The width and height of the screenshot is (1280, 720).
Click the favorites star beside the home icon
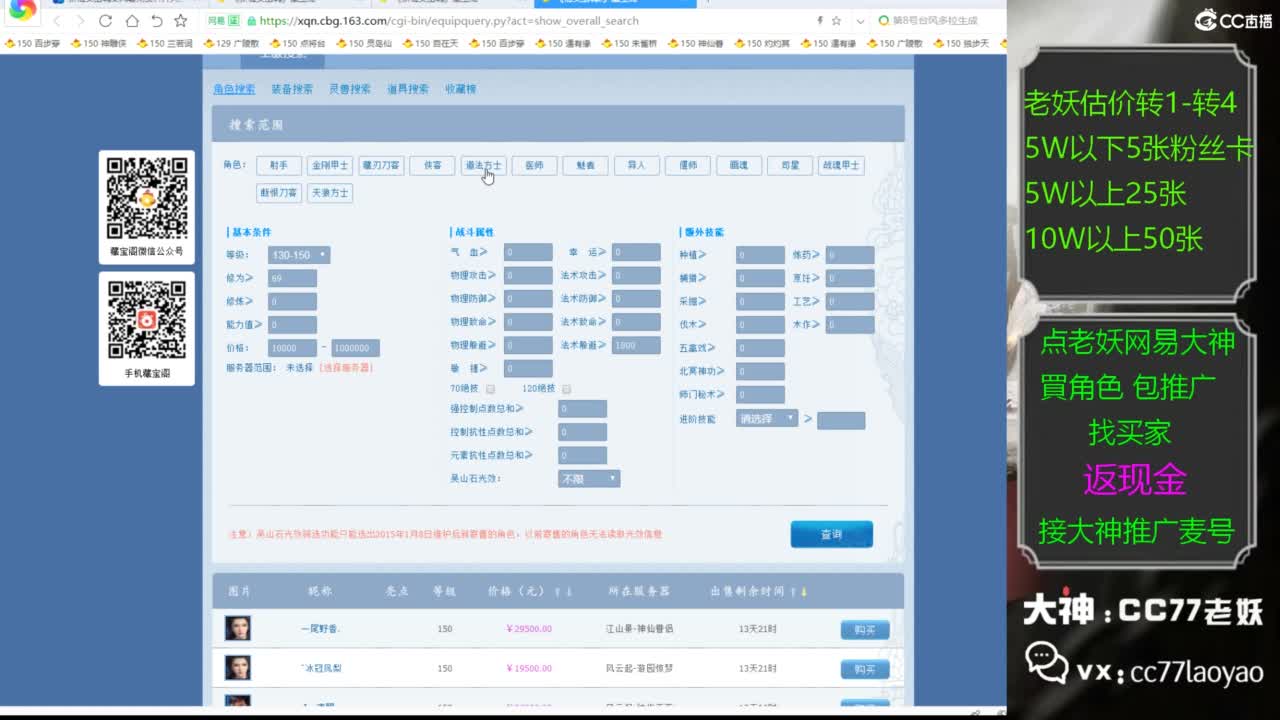[180, 21]
